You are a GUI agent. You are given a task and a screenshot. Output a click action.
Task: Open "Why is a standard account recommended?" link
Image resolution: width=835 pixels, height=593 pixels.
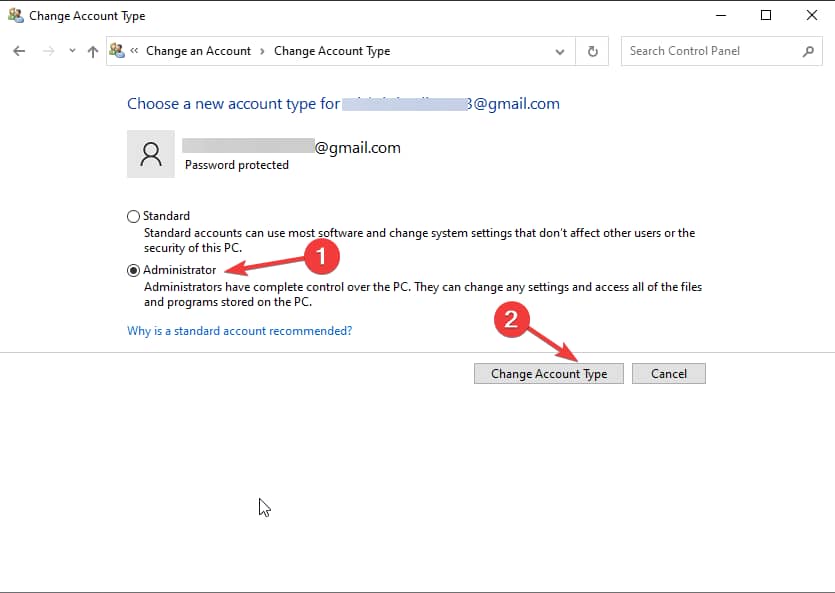click(x=239, y=331)
